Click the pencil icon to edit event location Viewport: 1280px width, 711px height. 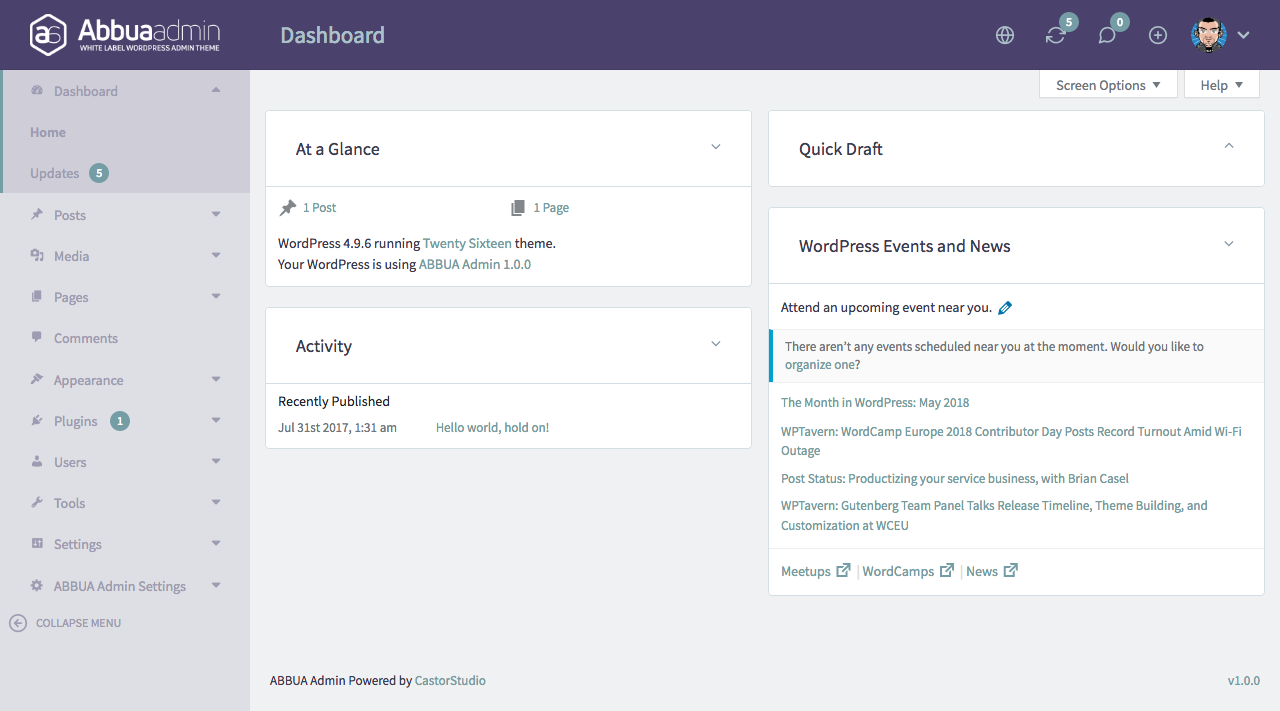coord(1005,308)
